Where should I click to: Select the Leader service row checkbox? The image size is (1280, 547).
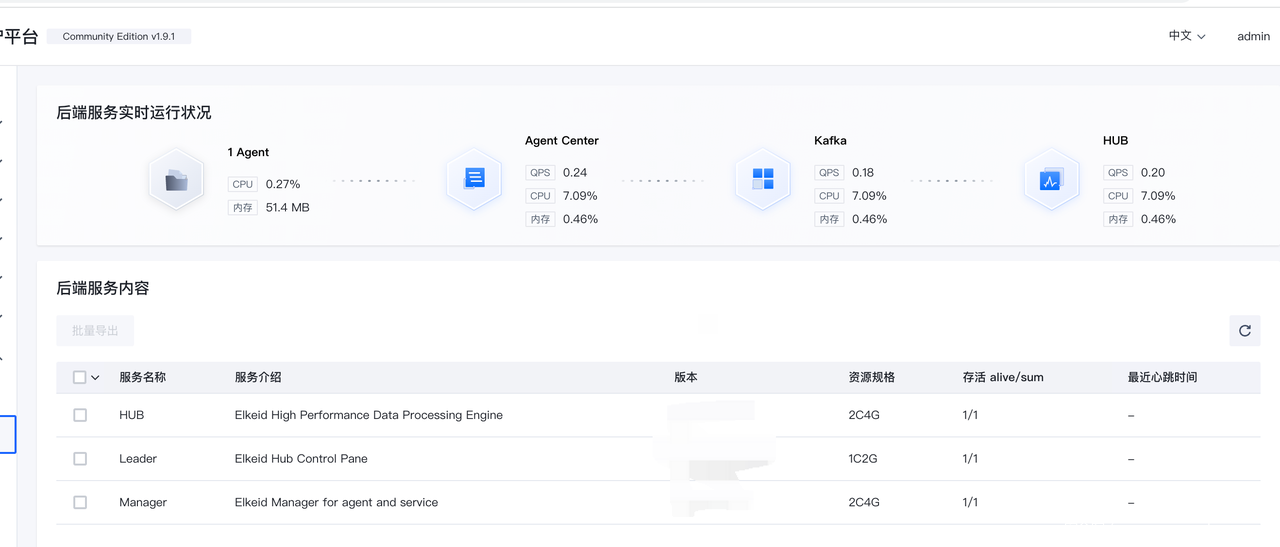(80, 459)
